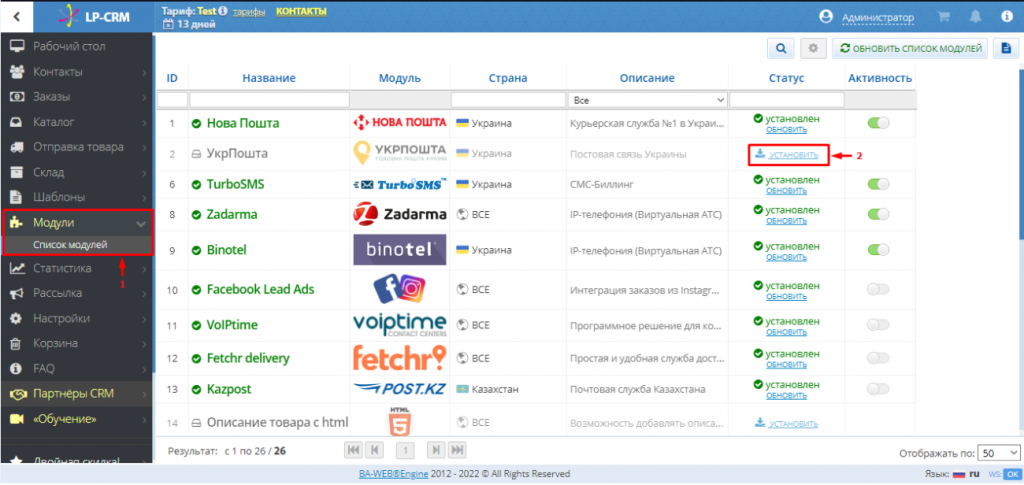Open Корзина in sidebar
1024x485 pixels.
(x=76, y=343)
